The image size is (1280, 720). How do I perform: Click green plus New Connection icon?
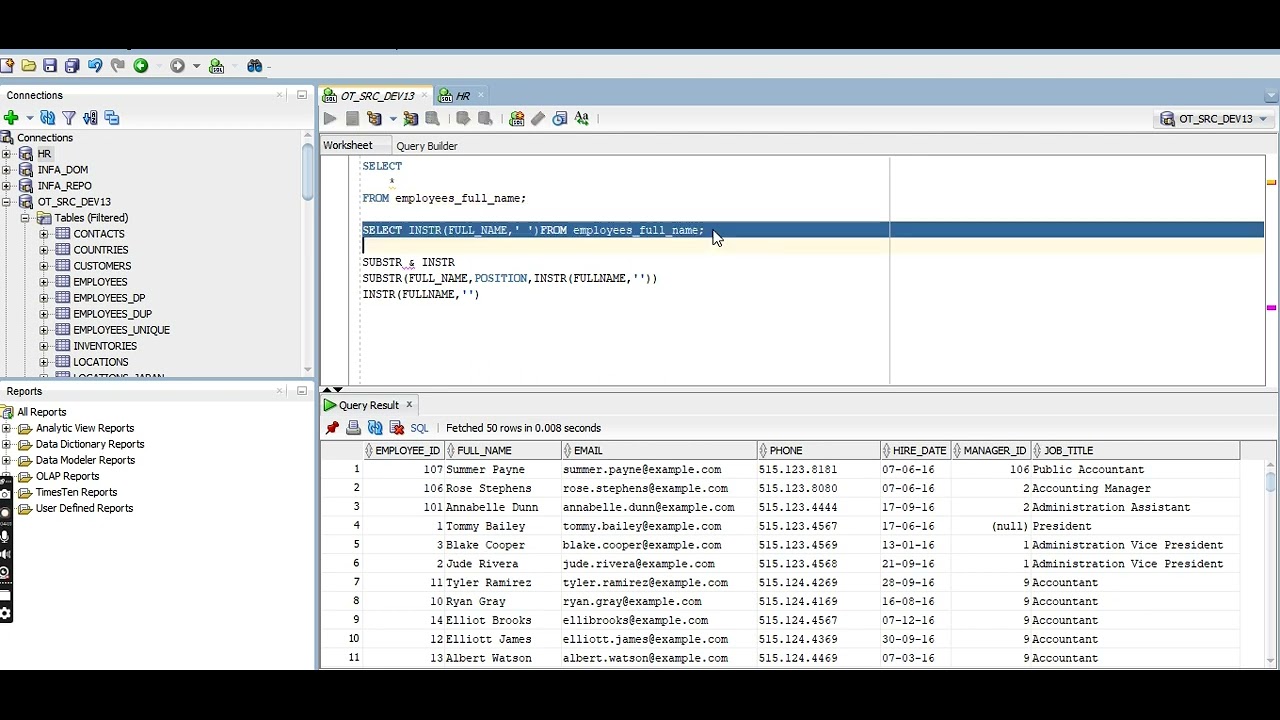11,118
